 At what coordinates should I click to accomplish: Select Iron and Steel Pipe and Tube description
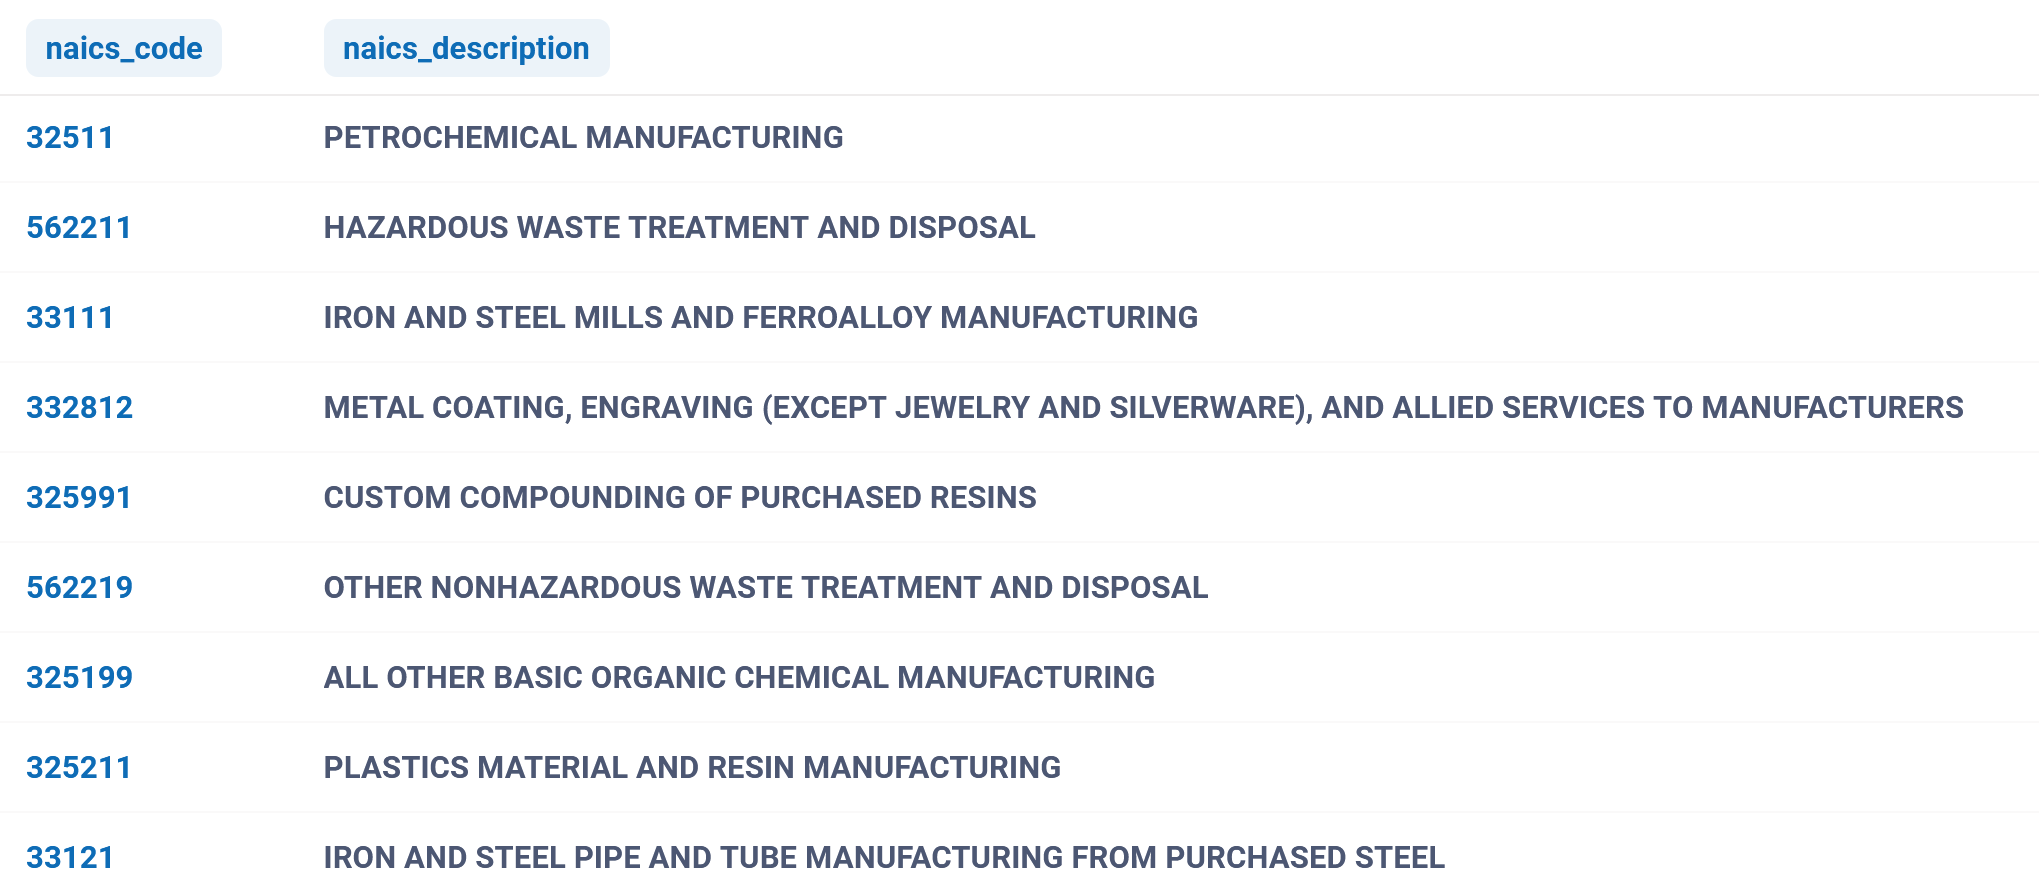(884, 858)
